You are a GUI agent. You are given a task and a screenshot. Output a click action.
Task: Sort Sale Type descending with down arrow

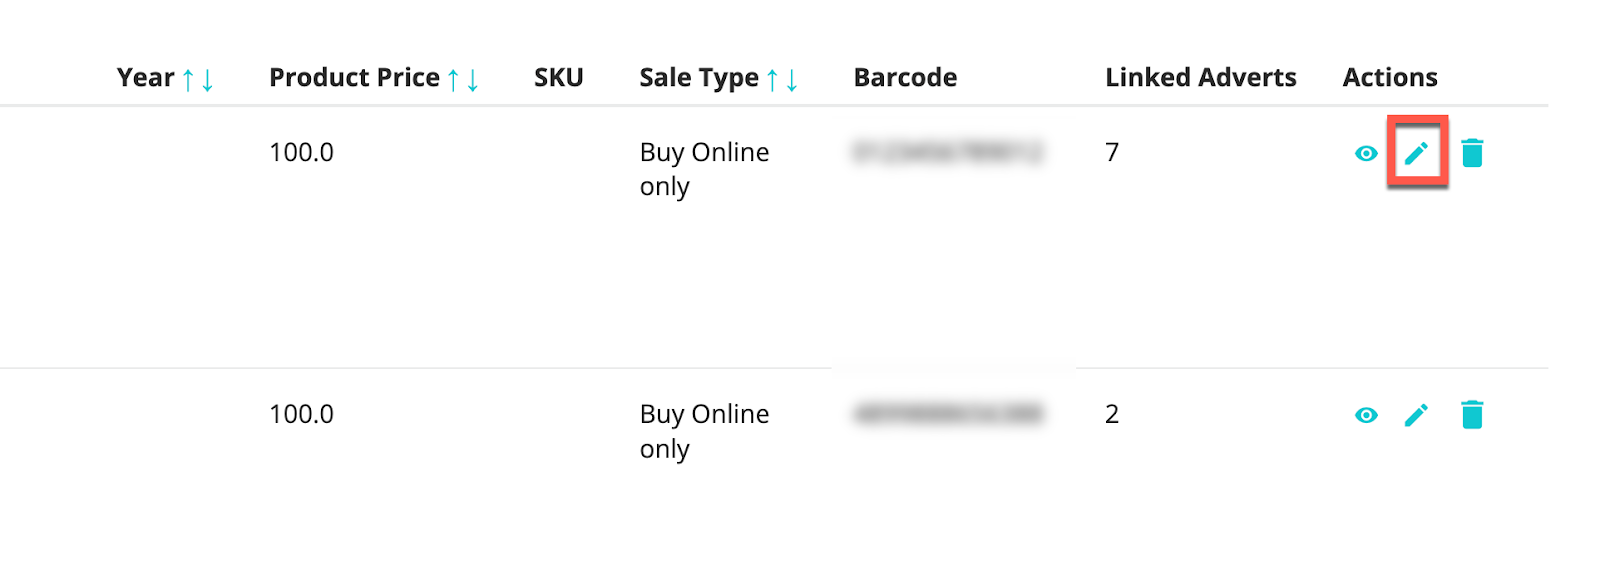click(x=791, y=80)
